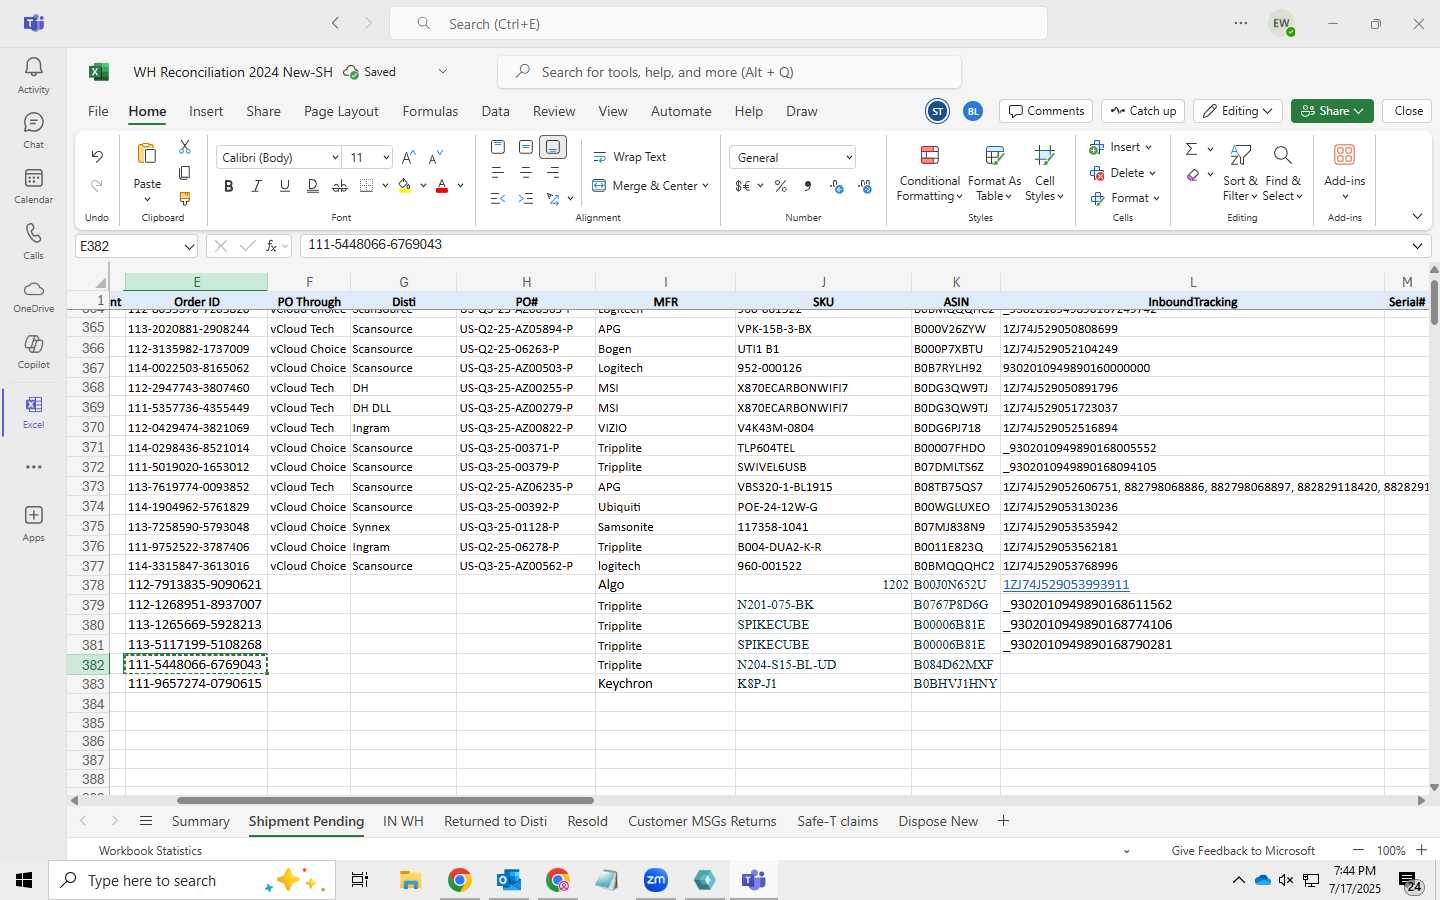Toggle Underline formatting
This screenshot has height=900, width=1440.
285,186
